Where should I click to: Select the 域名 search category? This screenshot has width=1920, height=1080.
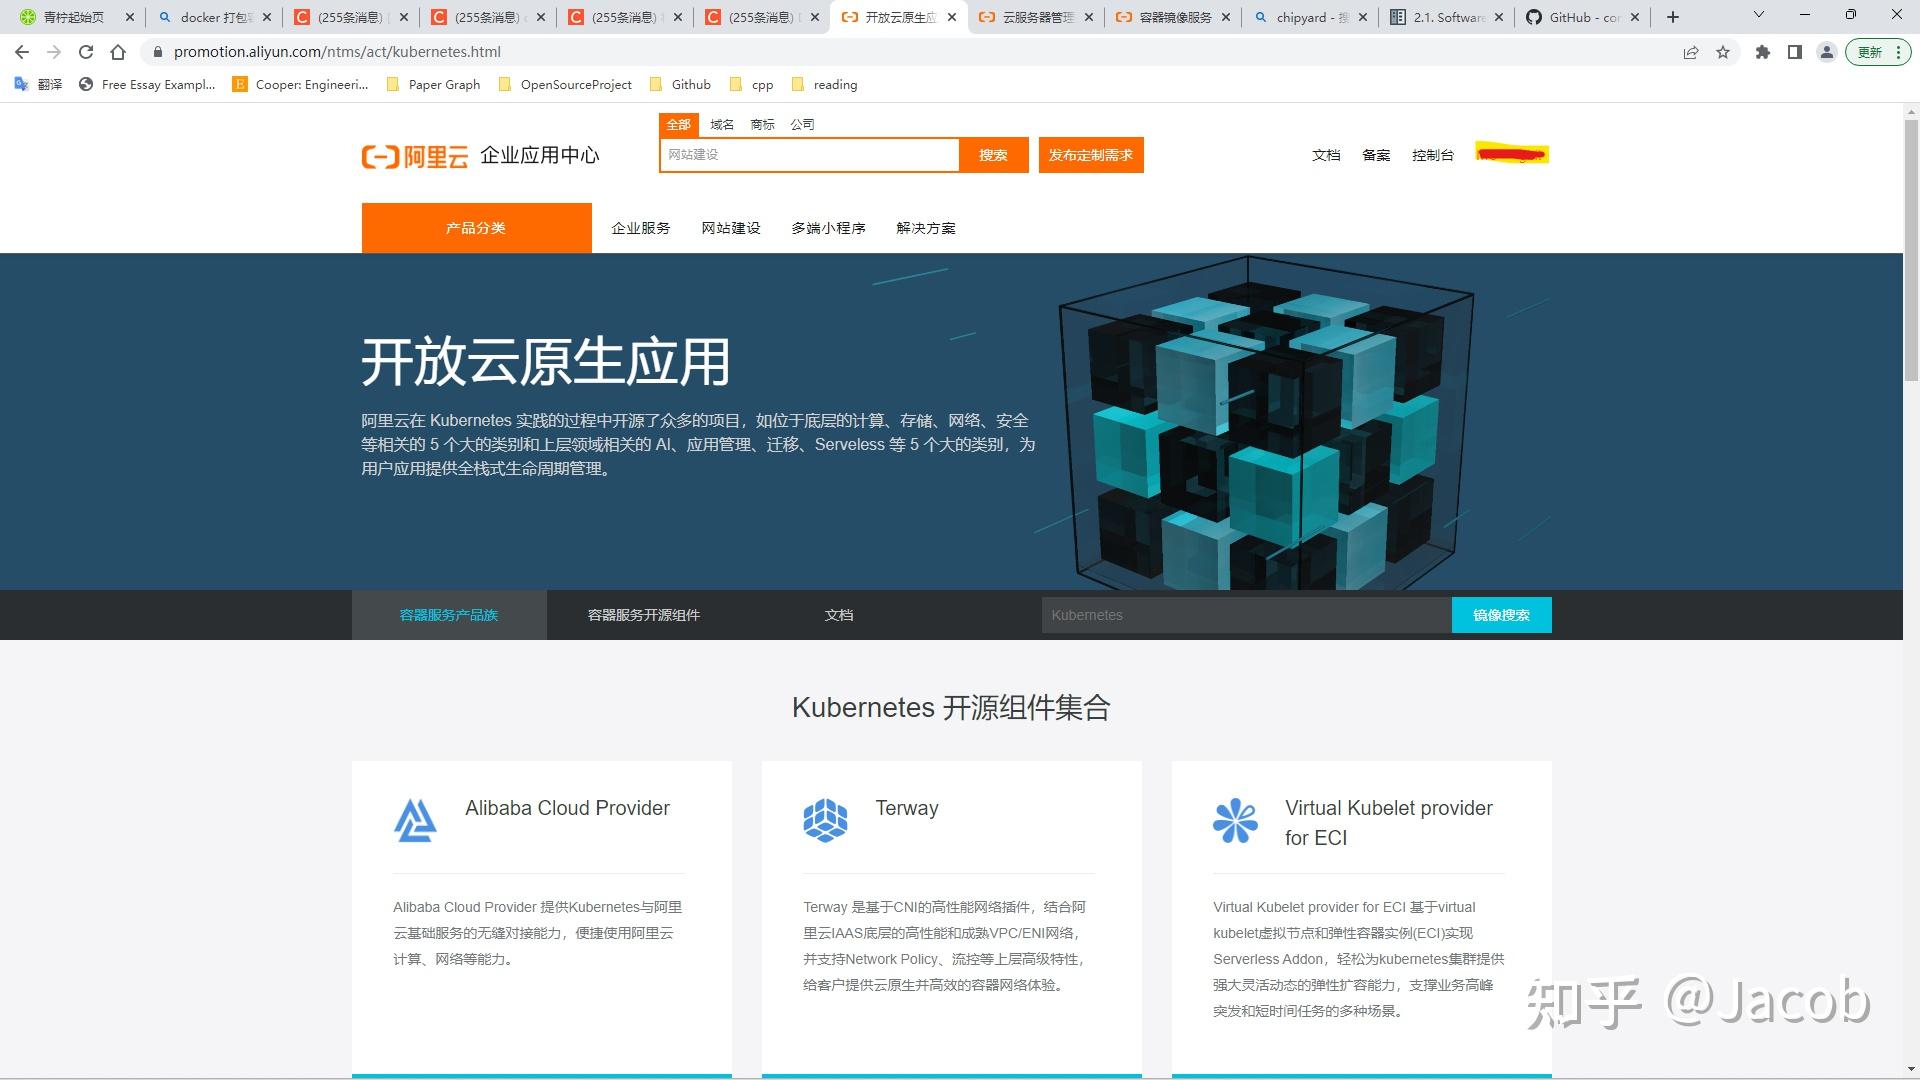tap(721, 124)
